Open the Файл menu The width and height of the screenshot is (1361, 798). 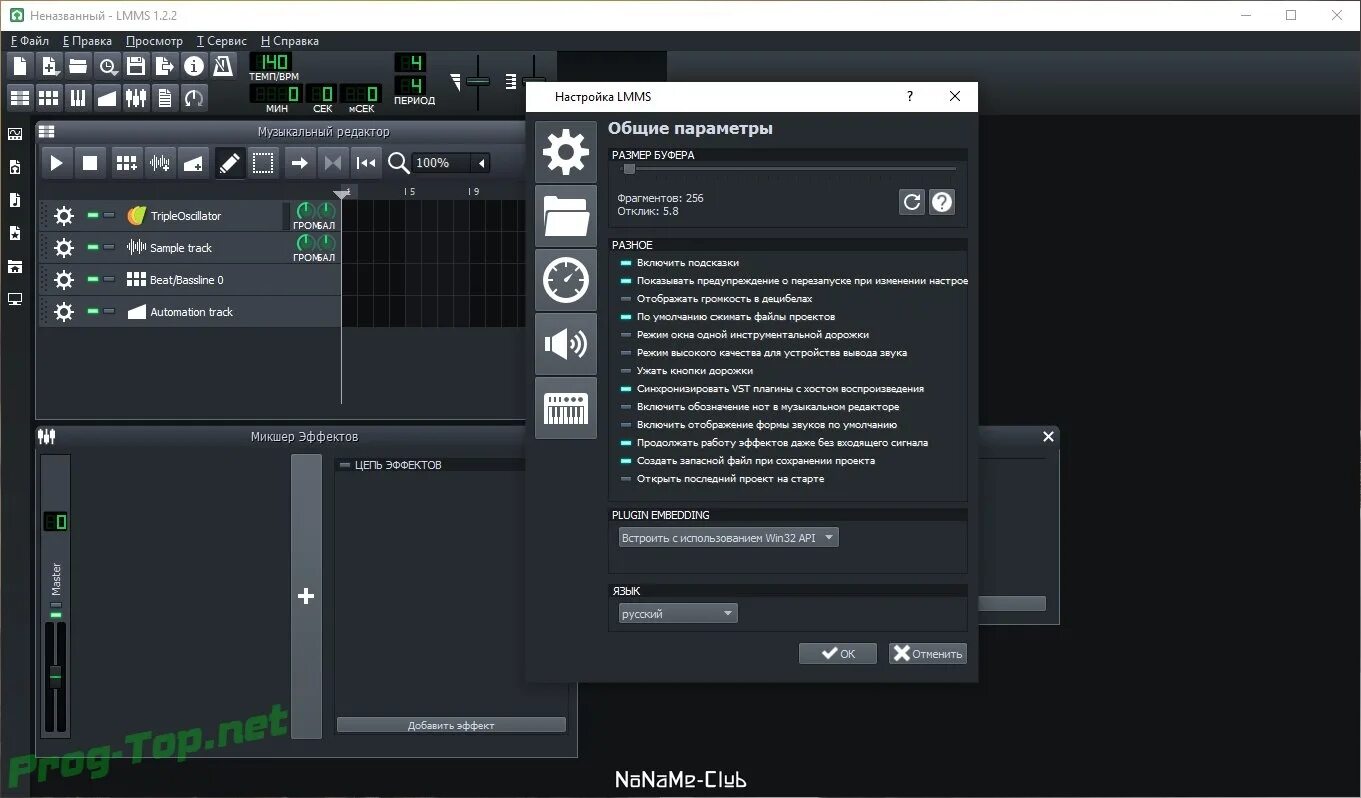30,41
